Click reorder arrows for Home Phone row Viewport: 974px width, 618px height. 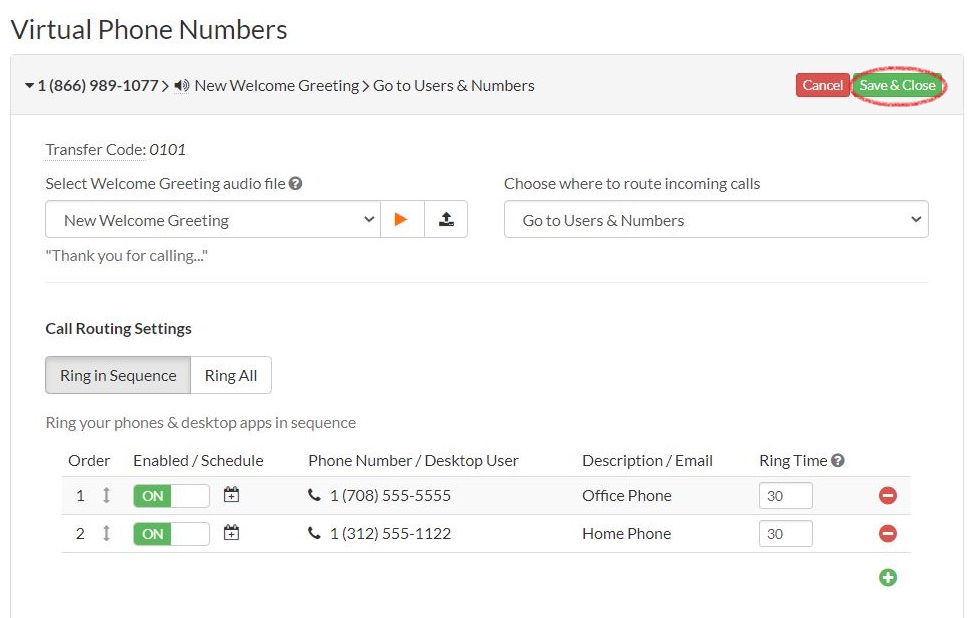tap(106, 533)
